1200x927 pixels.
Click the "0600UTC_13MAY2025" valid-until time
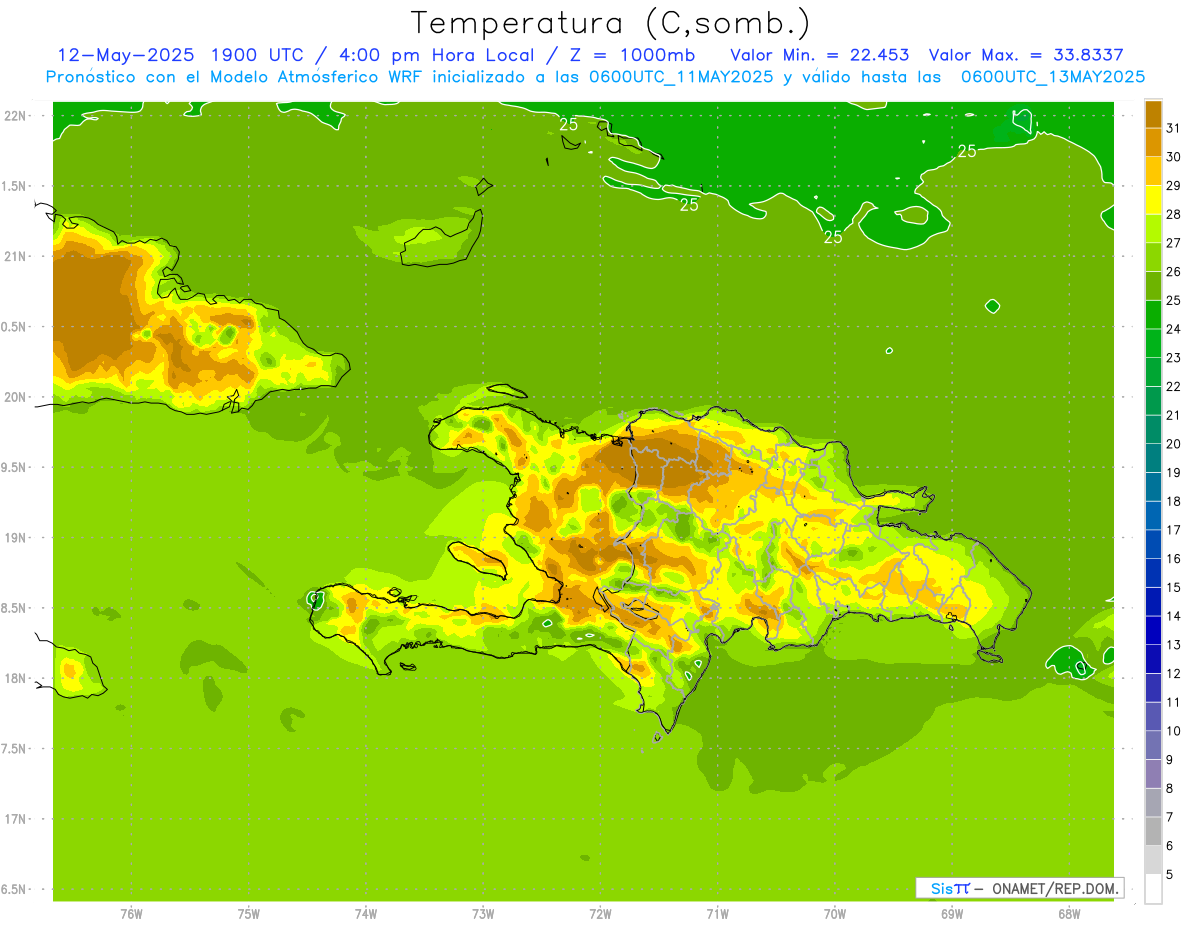coord(1053,76)
